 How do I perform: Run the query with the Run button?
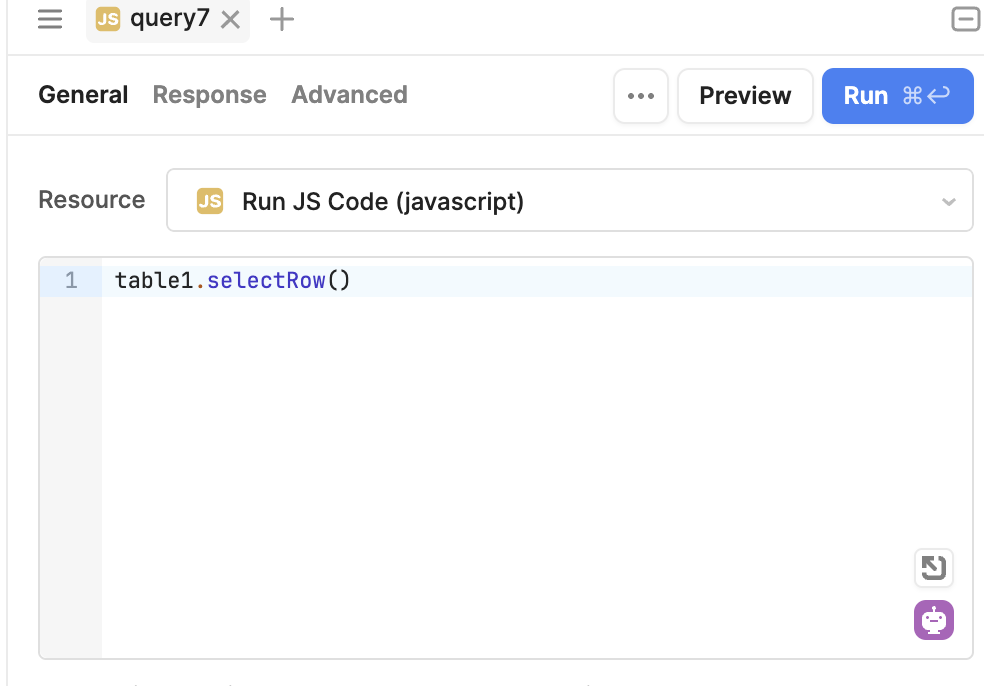[x=897, y=96]
